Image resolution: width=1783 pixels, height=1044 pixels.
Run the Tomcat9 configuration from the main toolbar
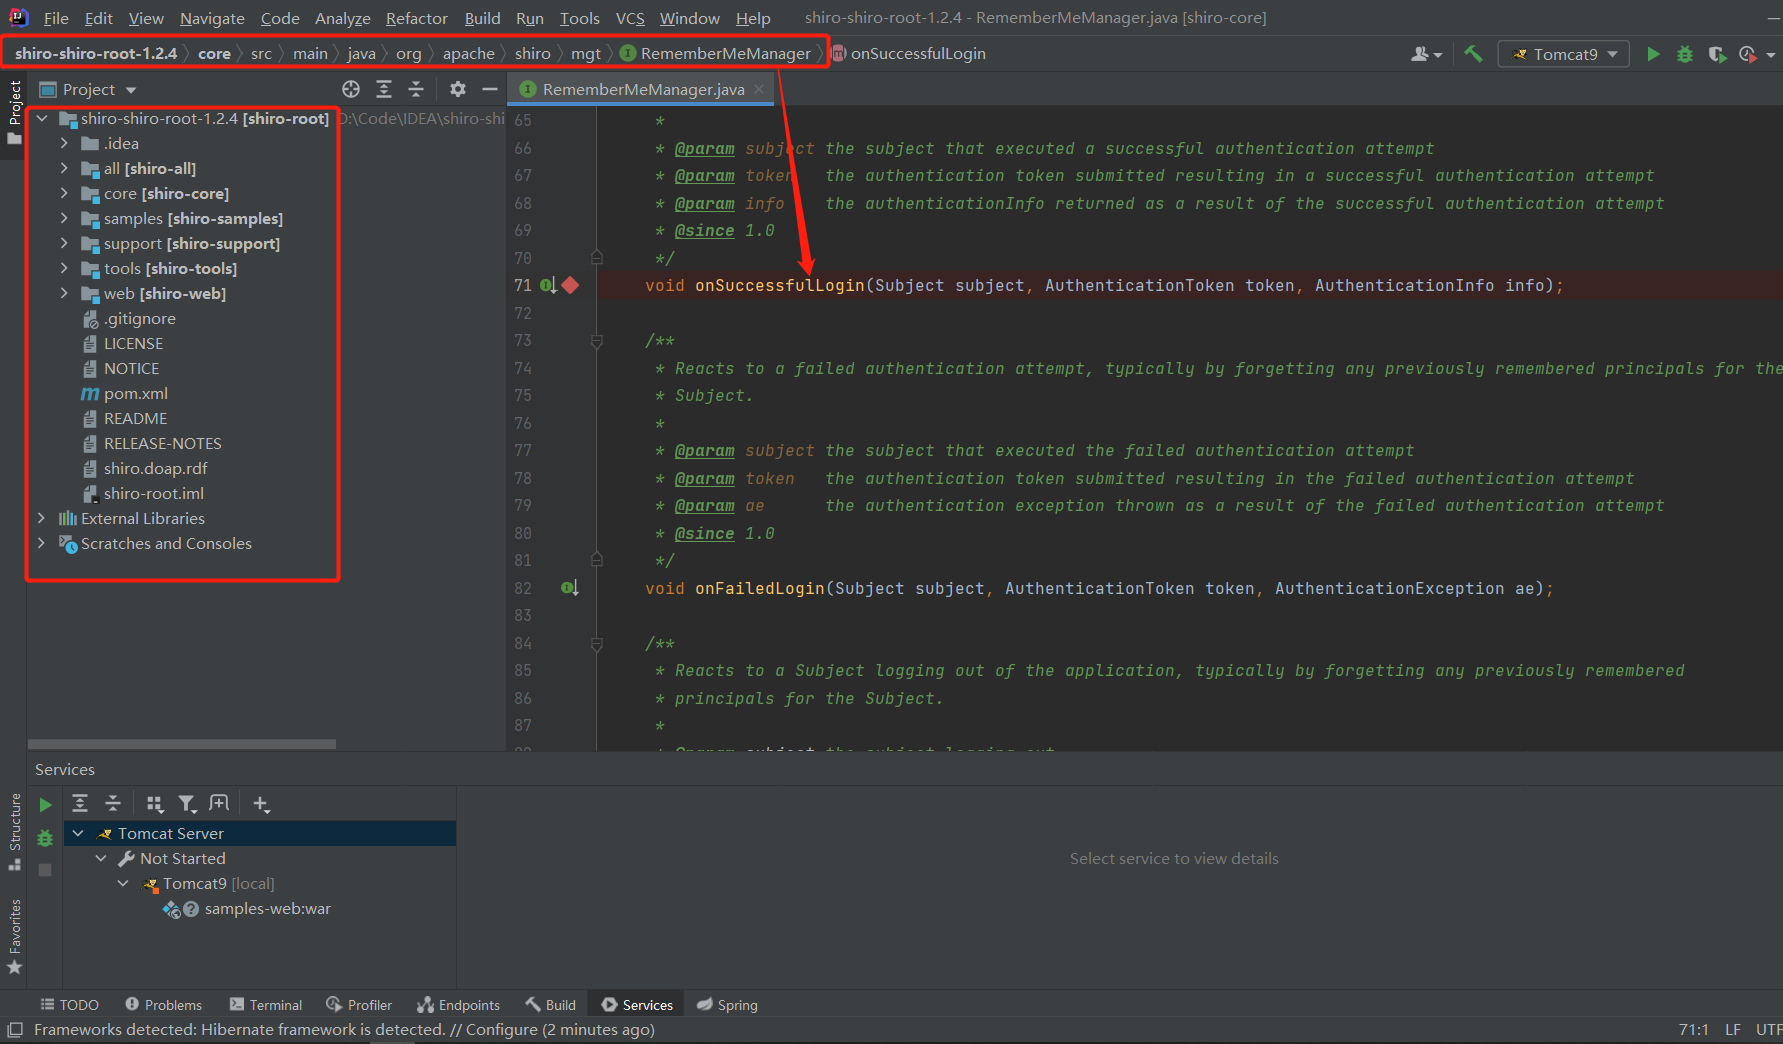tap(1653, 54)
